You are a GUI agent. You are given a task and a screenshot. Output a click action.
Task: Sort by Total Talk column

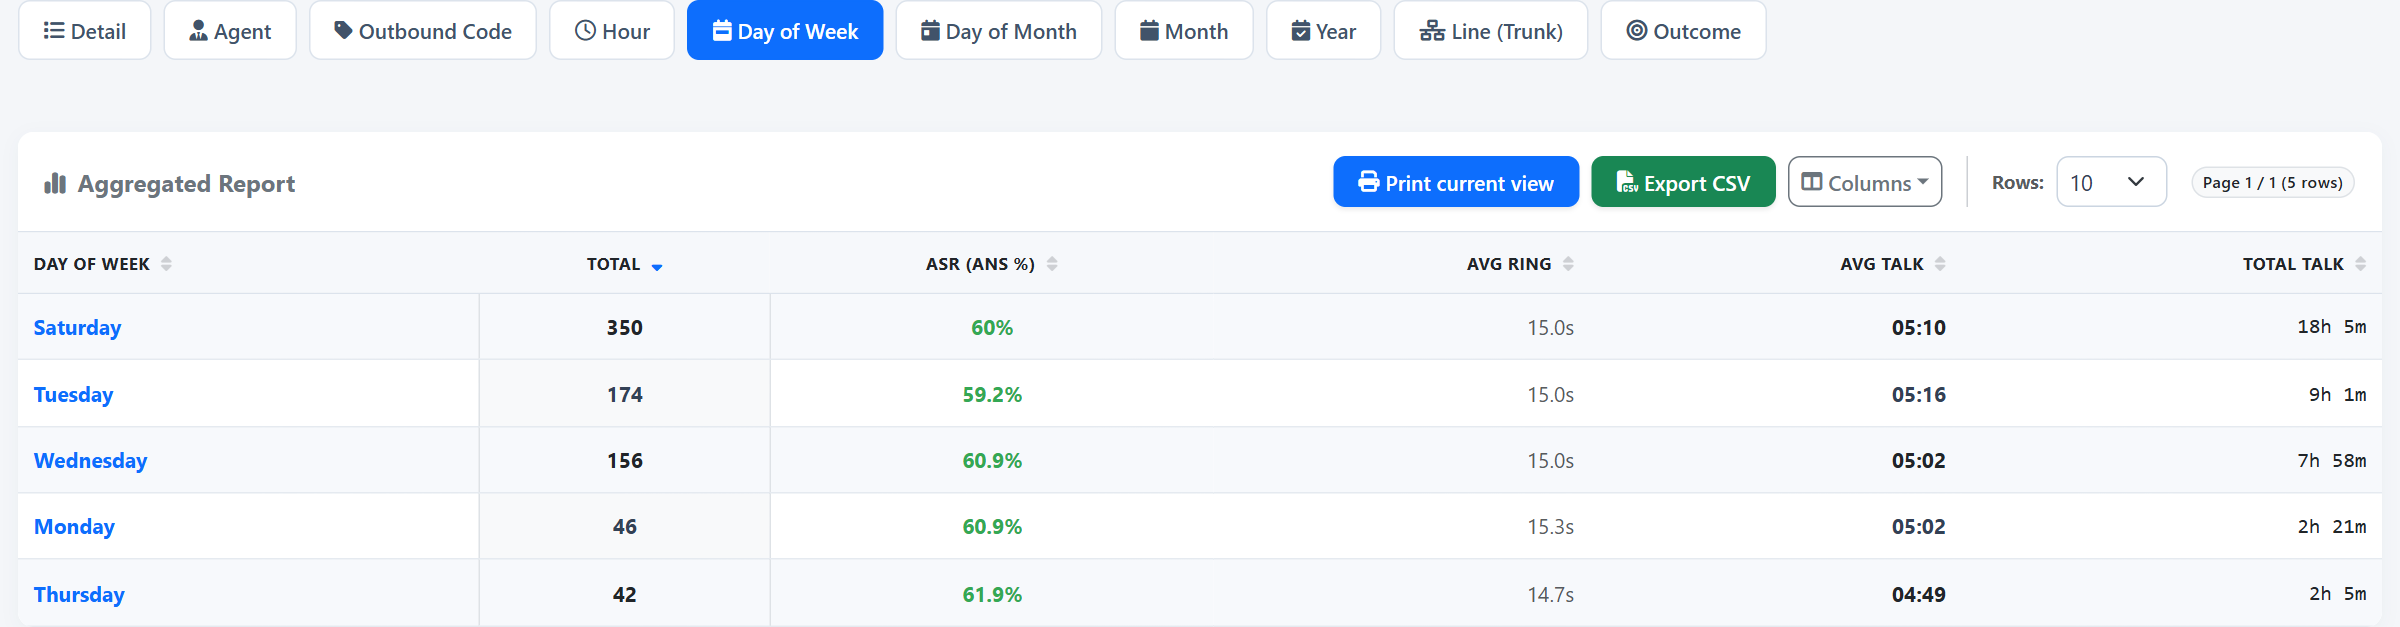2304,264
